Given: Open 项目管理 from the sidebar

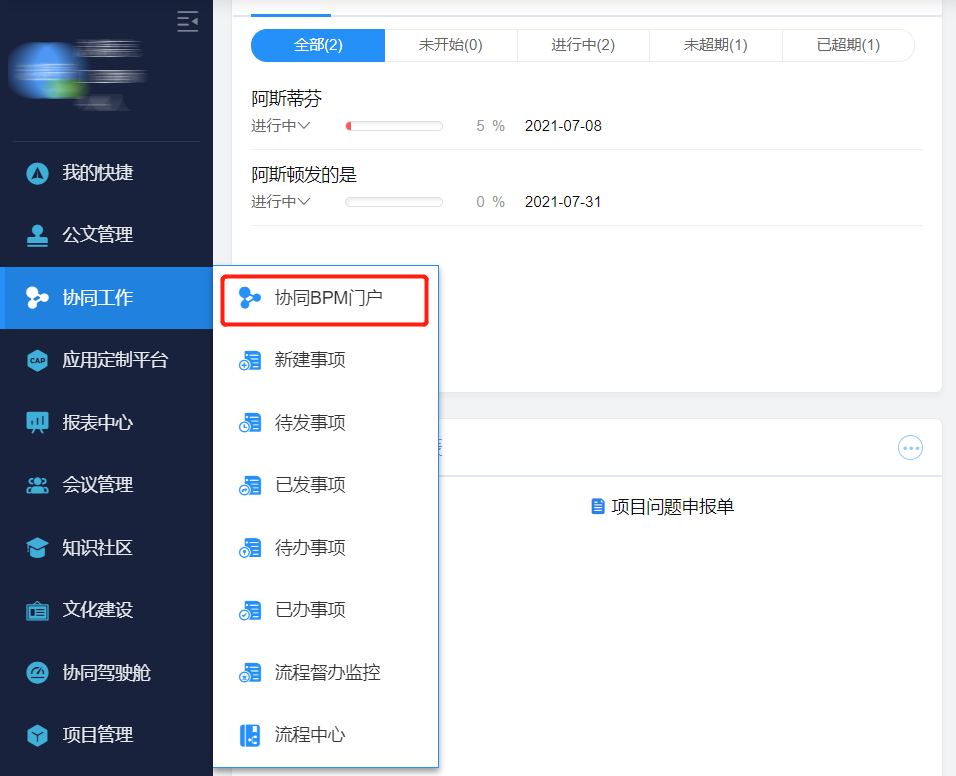Looking at the screenshot, I should 38,735.
